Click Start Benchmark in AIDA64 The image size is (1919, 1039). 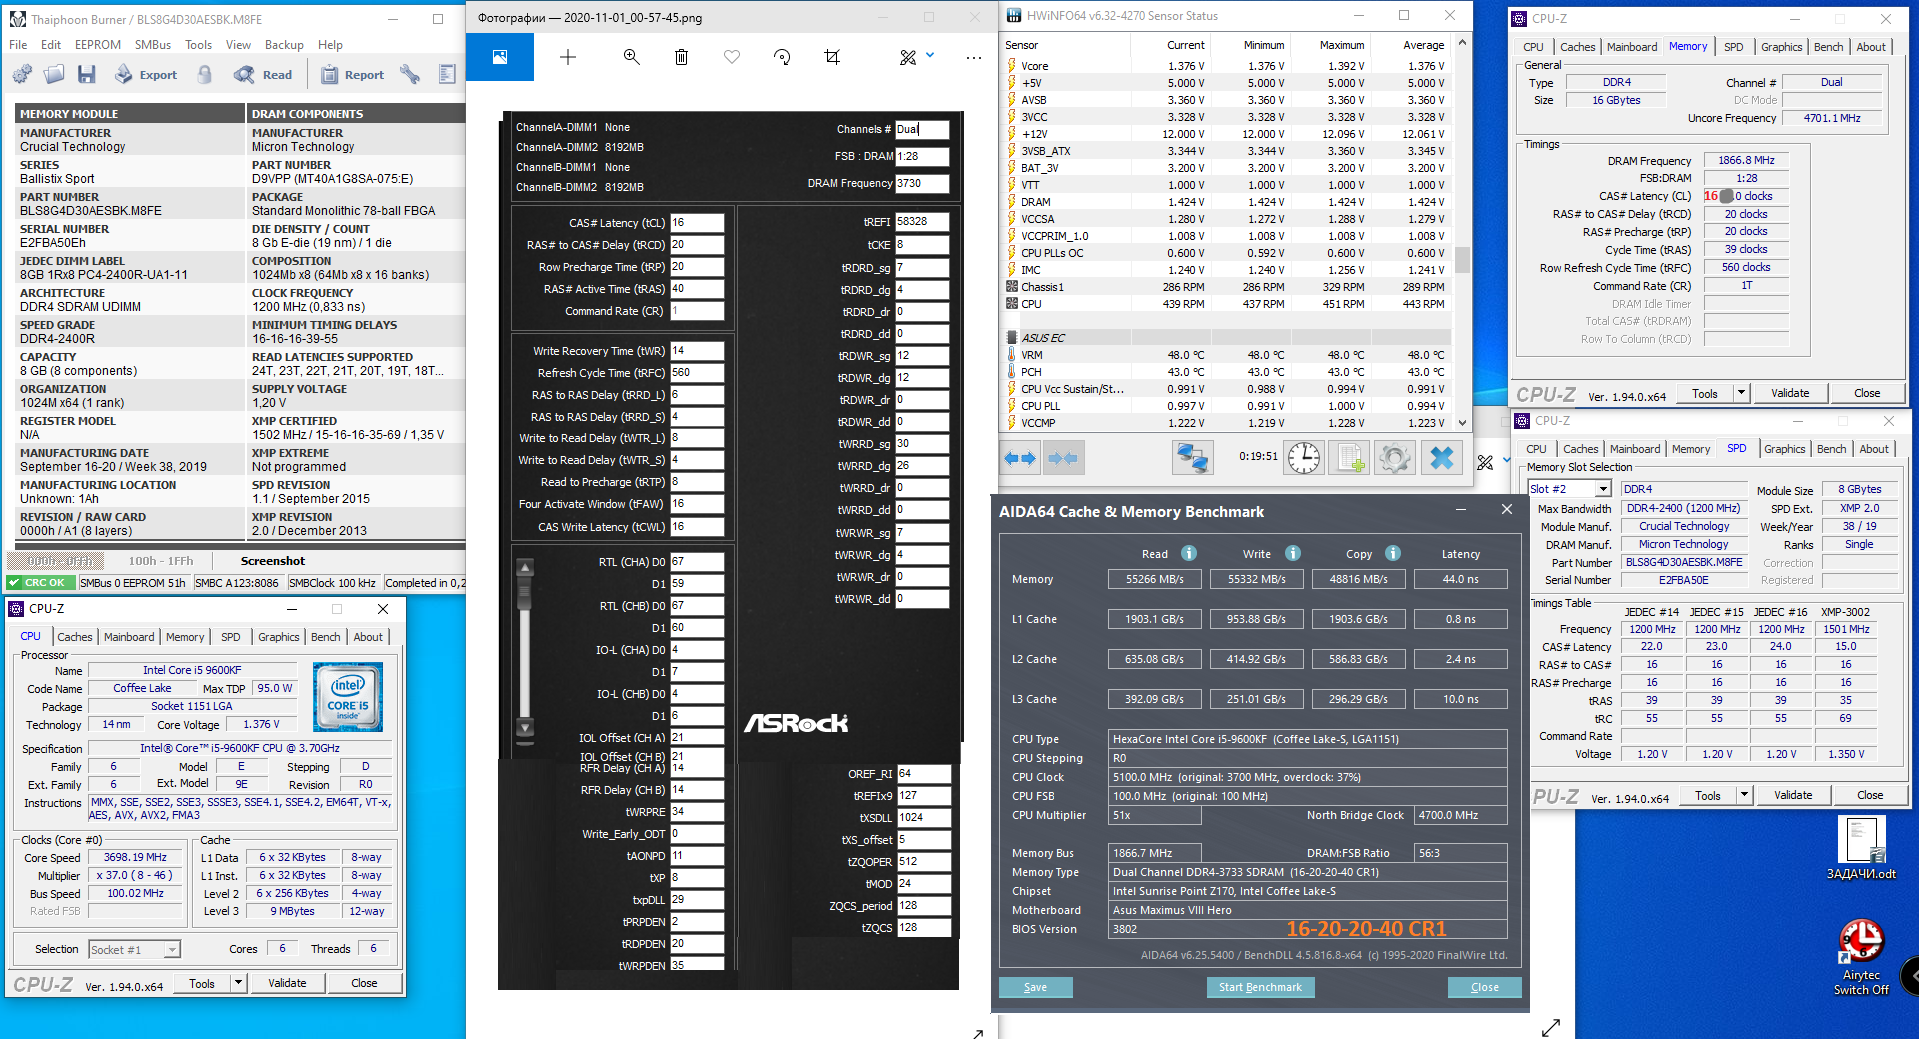point(1260,987)
